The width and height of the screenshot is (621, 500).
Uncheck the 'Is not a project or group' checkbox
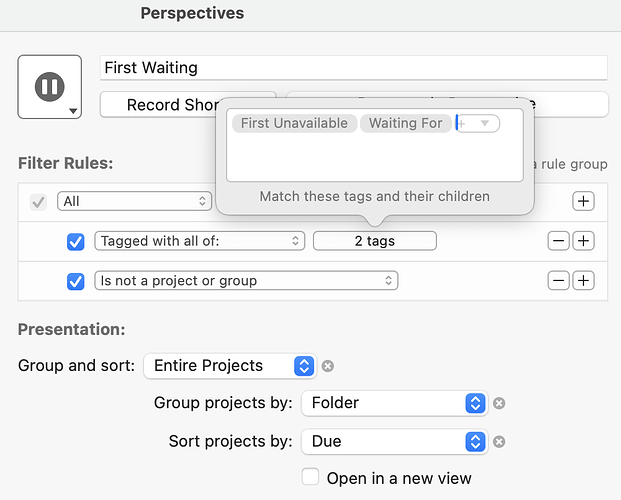75,281
